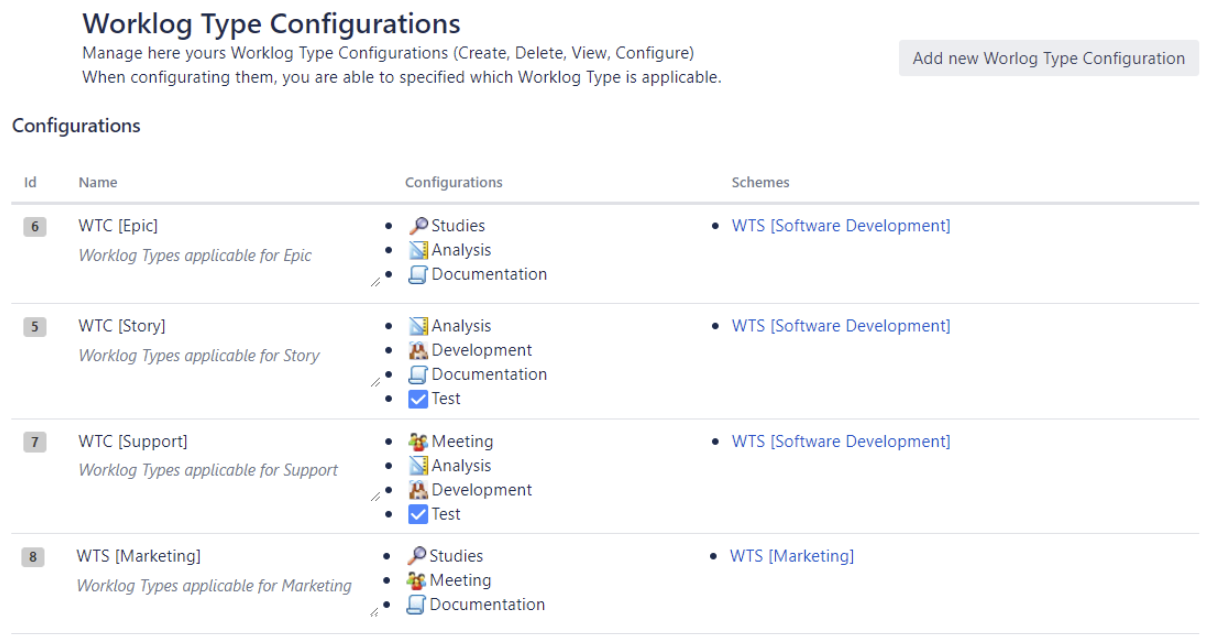The width and height of the screenshot is (1207, 635).
Task: Open WTS [Software Development] link in Support row
Action: tap(840, 441)
